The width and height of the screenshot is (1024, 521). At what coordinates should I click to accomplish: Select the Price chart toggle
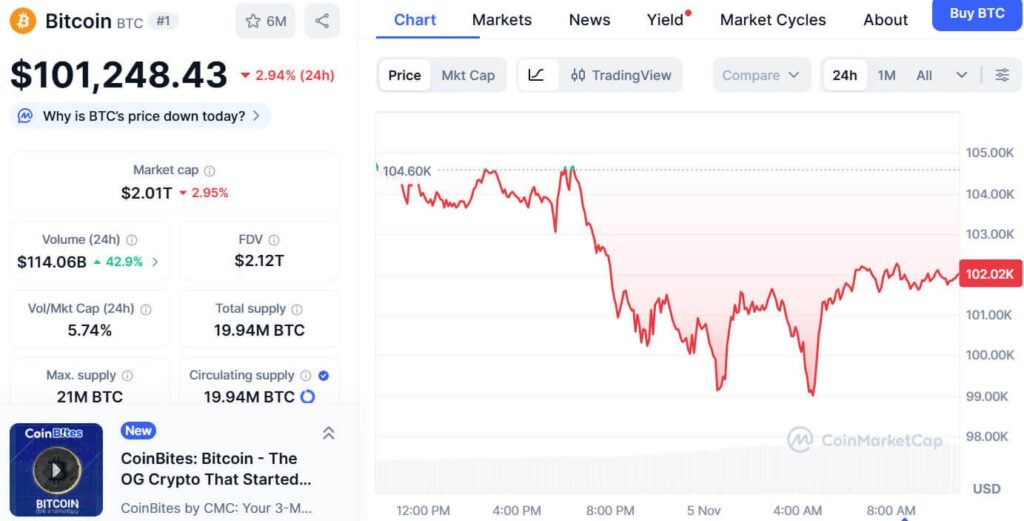404,75
